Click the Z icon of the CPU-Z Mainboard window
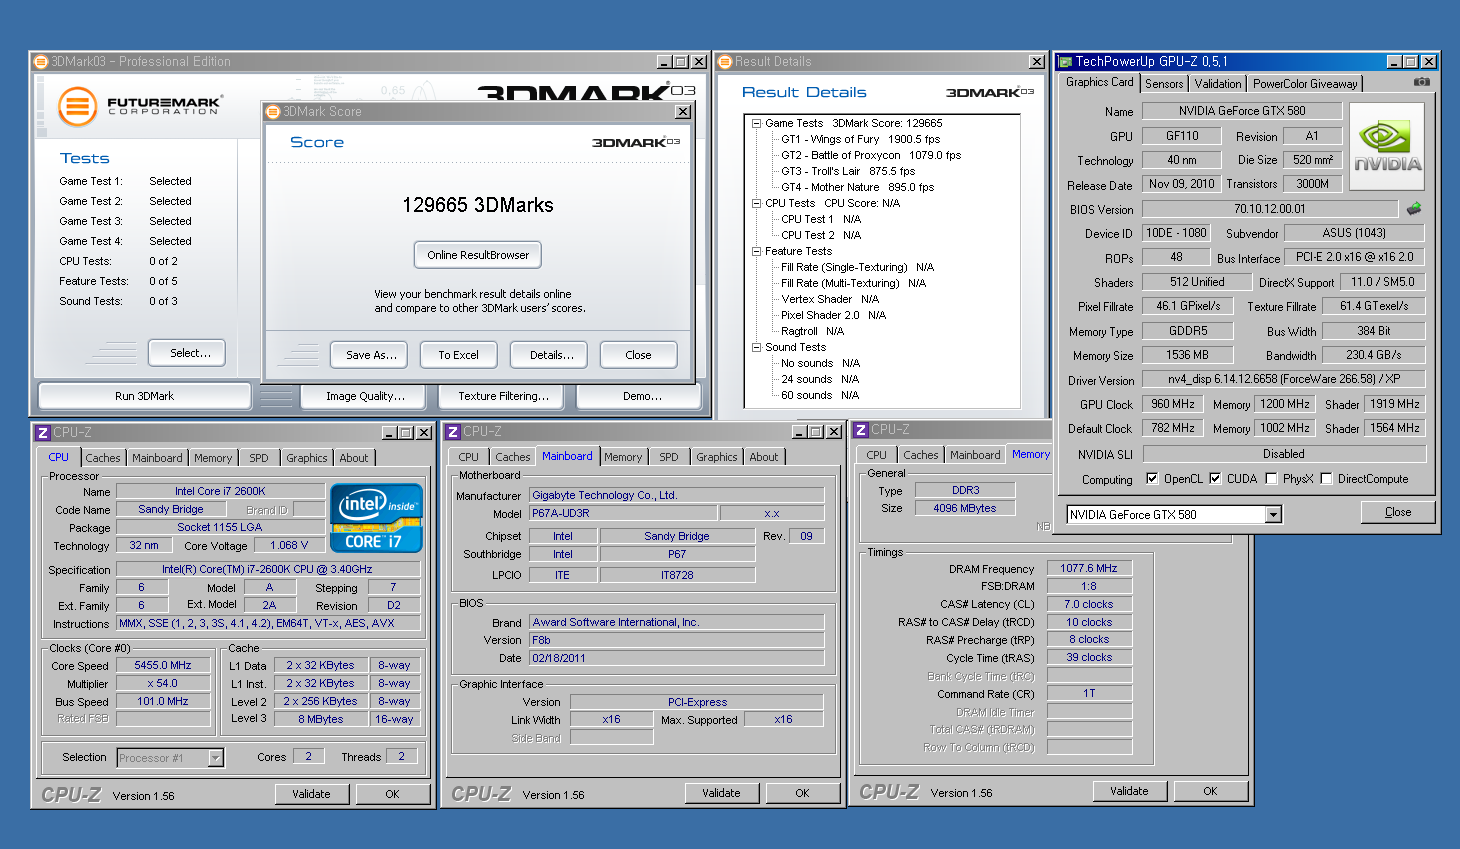1460x849 pixels. pos(453,432)
